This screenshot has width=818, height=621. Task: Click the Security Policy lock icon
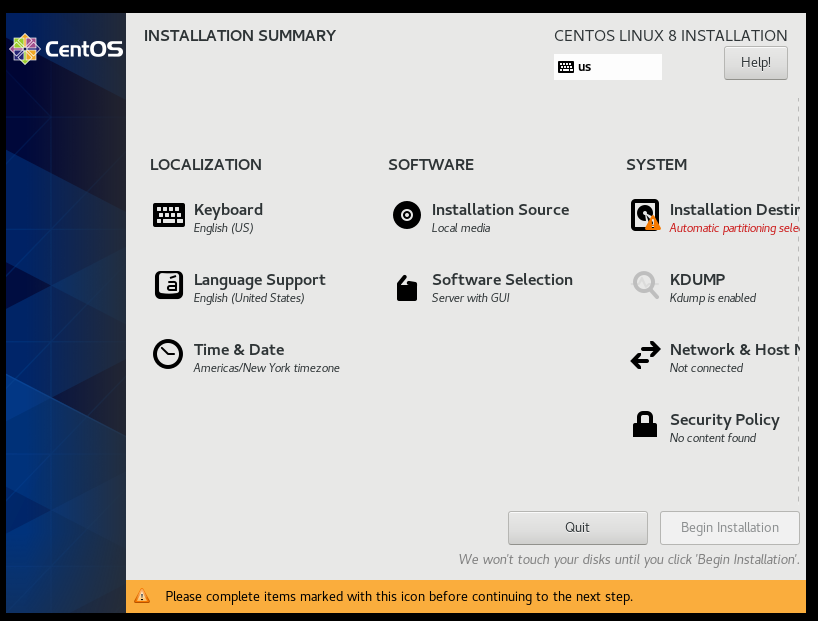(645, 425)
